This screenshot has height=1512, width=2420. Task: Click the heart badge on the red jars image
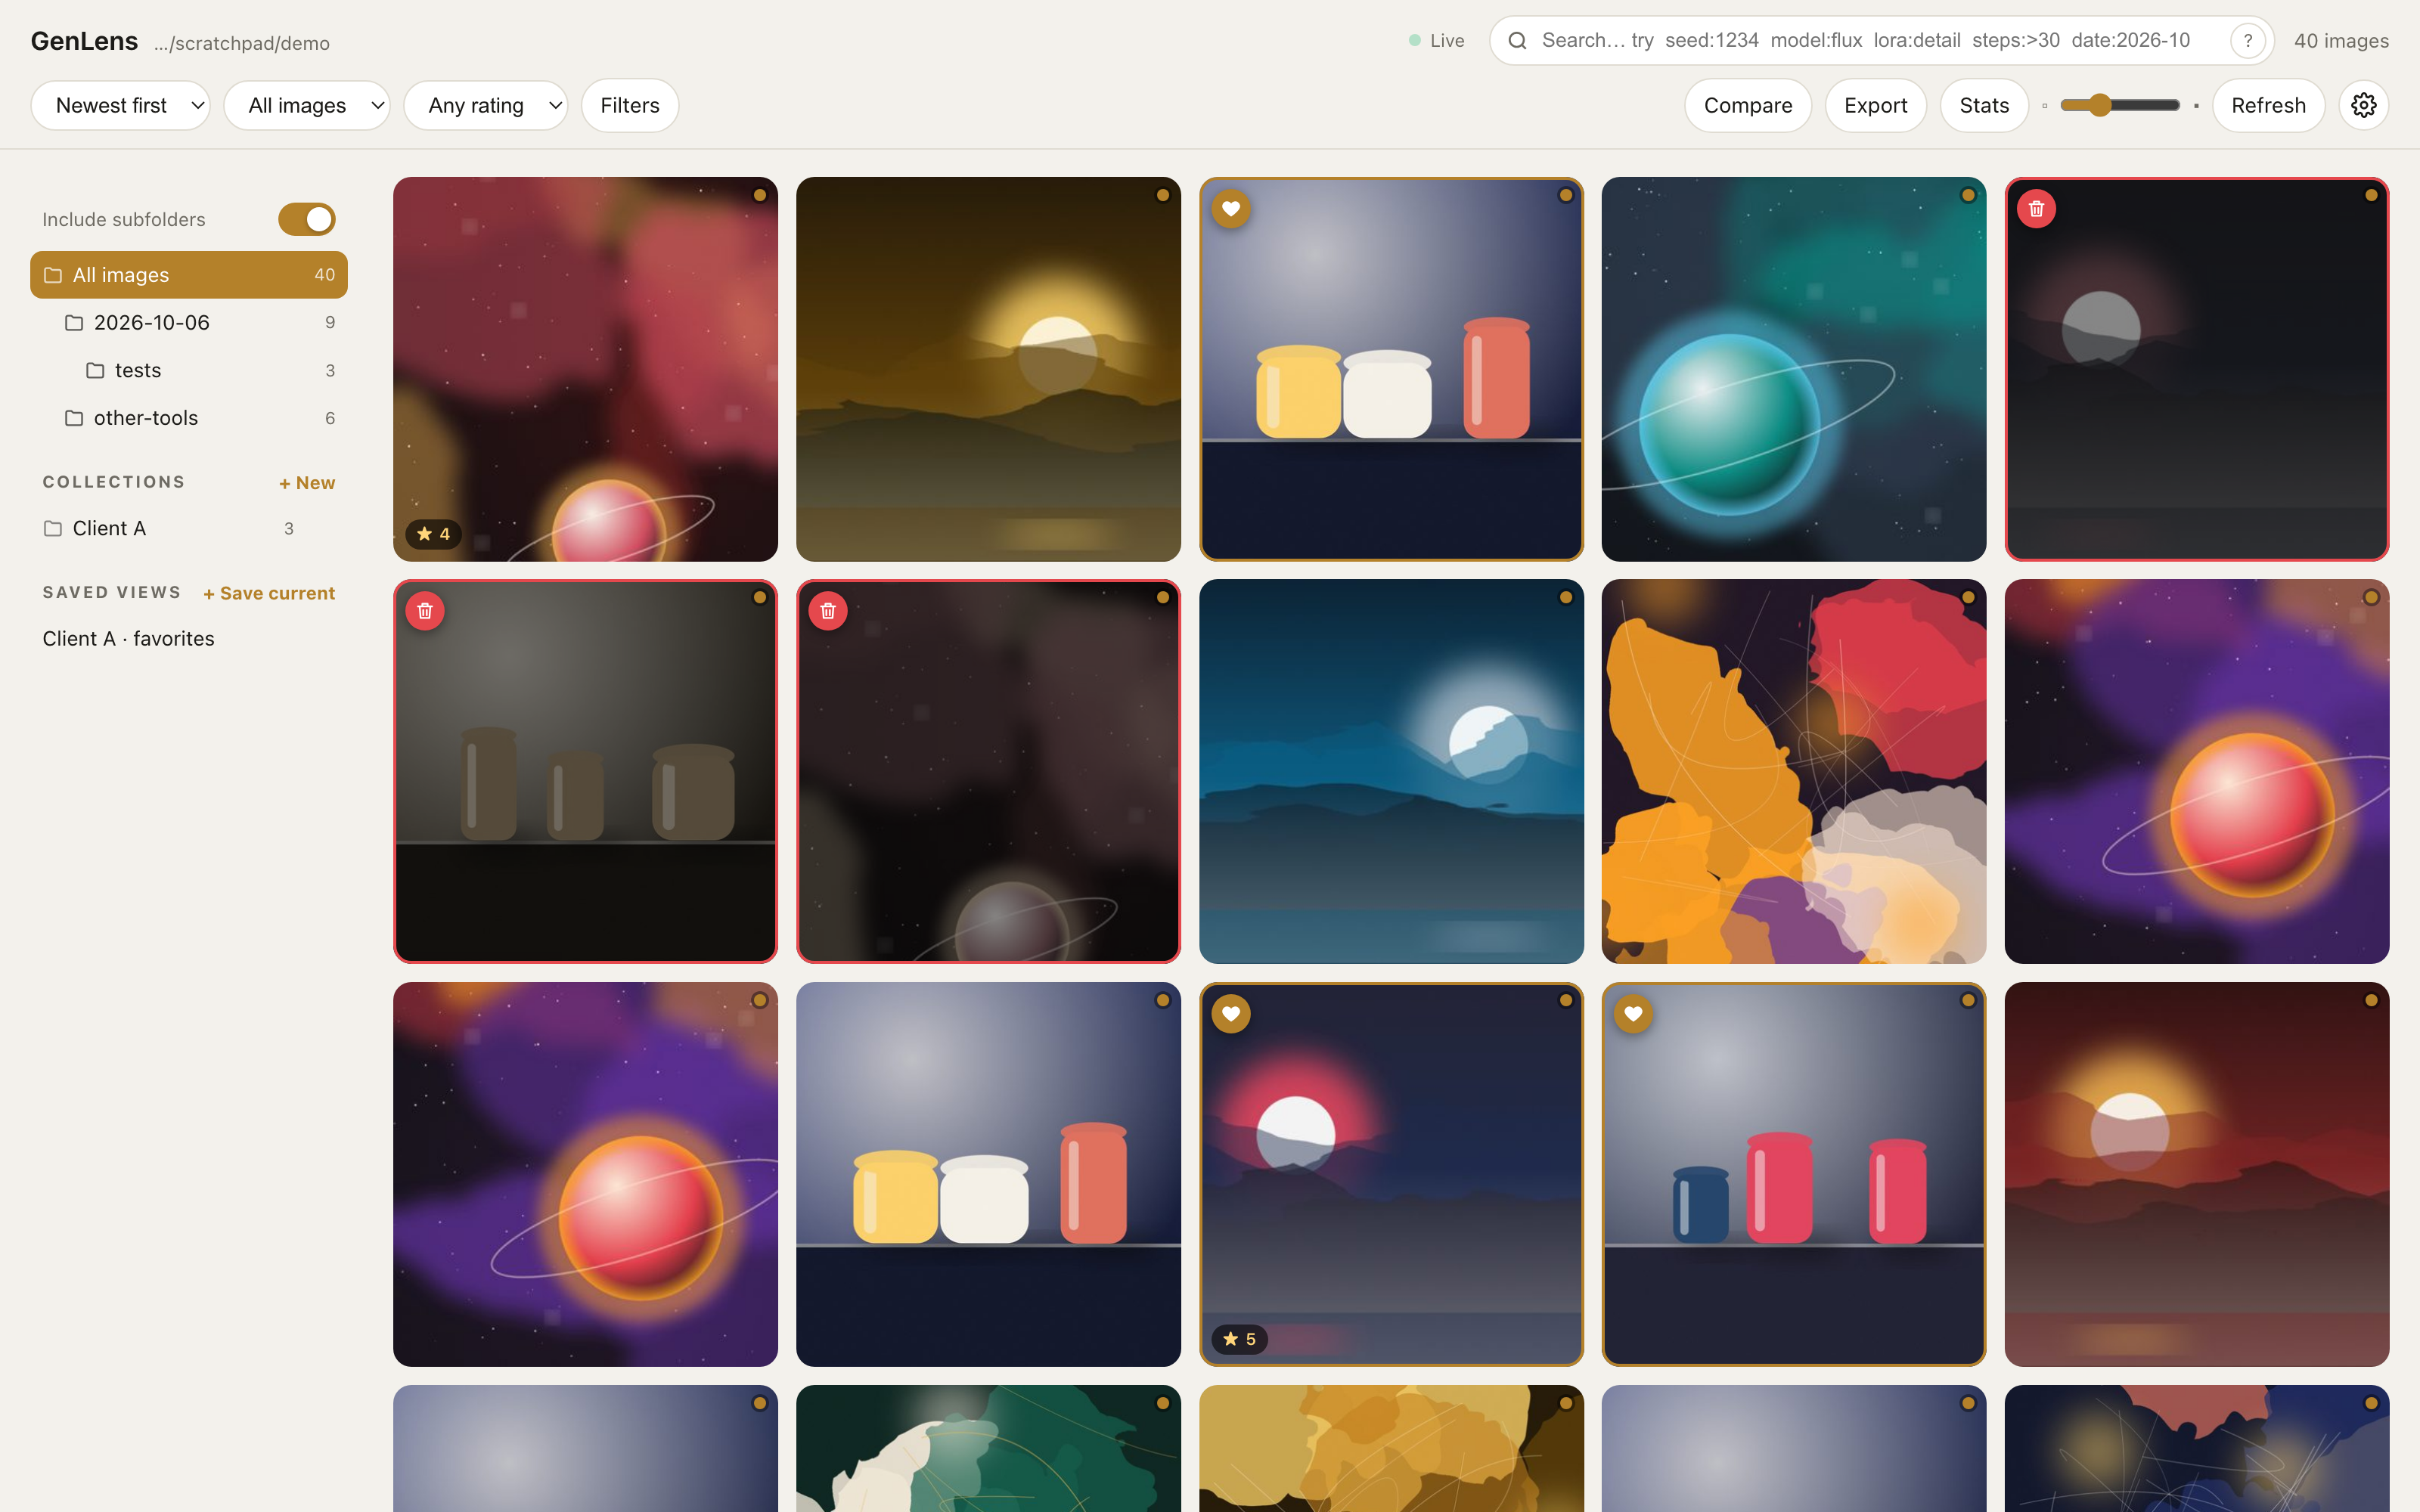(1633, 1014)
